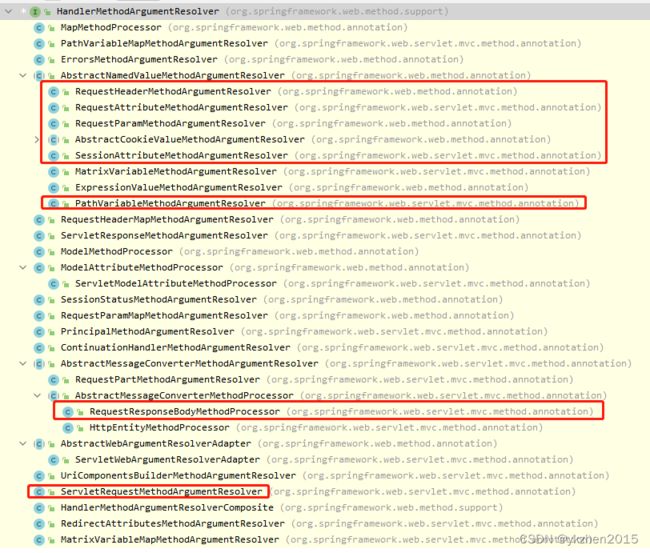Select HttpEntityMethodProcessor class name
Image resolution: width=650 pixels, height=553 pixels.
pyautogui.click(x=160, y=427)
